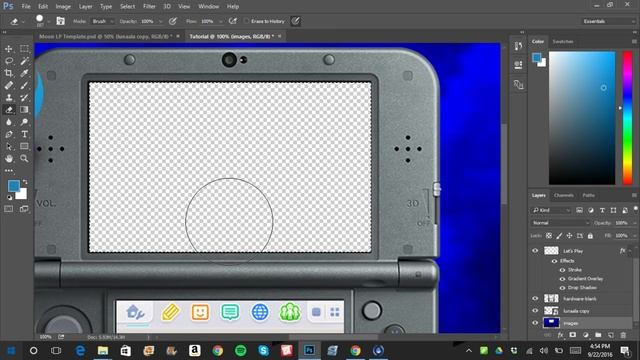Hide the Gradient Overlay effect

pyautogui.click(x=562, y=279)
